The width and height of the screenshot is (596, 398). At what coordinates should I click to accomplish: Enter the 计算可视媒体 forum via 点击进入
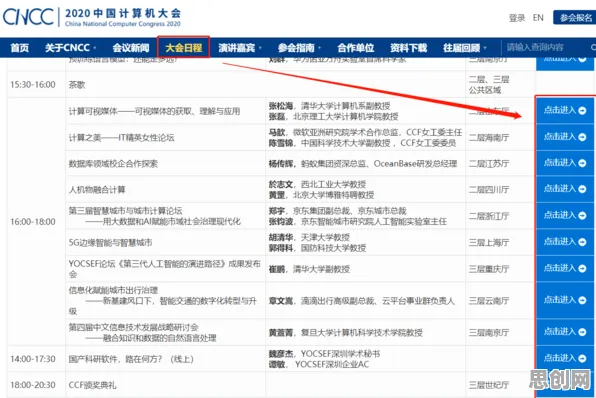(x=564, y=110)
